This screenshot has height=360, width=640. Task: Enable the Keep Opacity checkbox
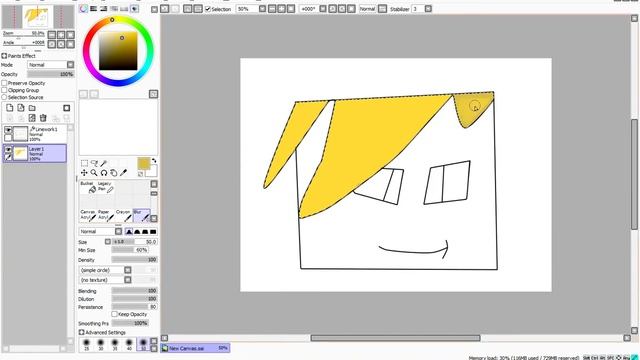click(x=114, y=314)
